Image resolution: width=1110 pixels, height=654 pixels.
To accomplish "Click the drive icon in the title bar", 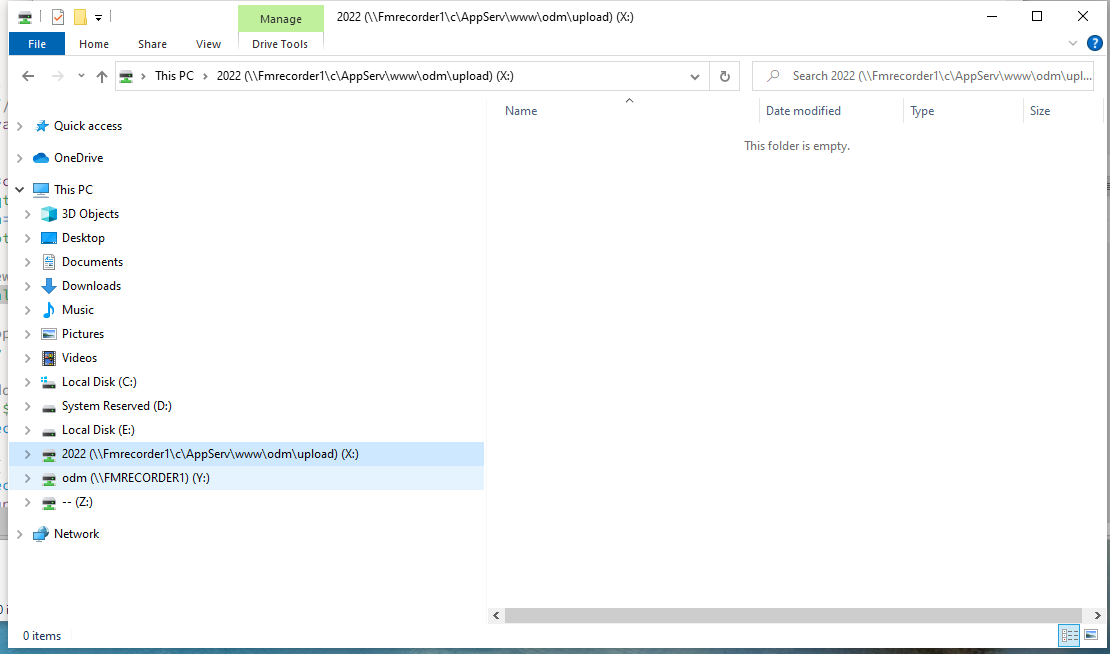I will click(25, 16).
